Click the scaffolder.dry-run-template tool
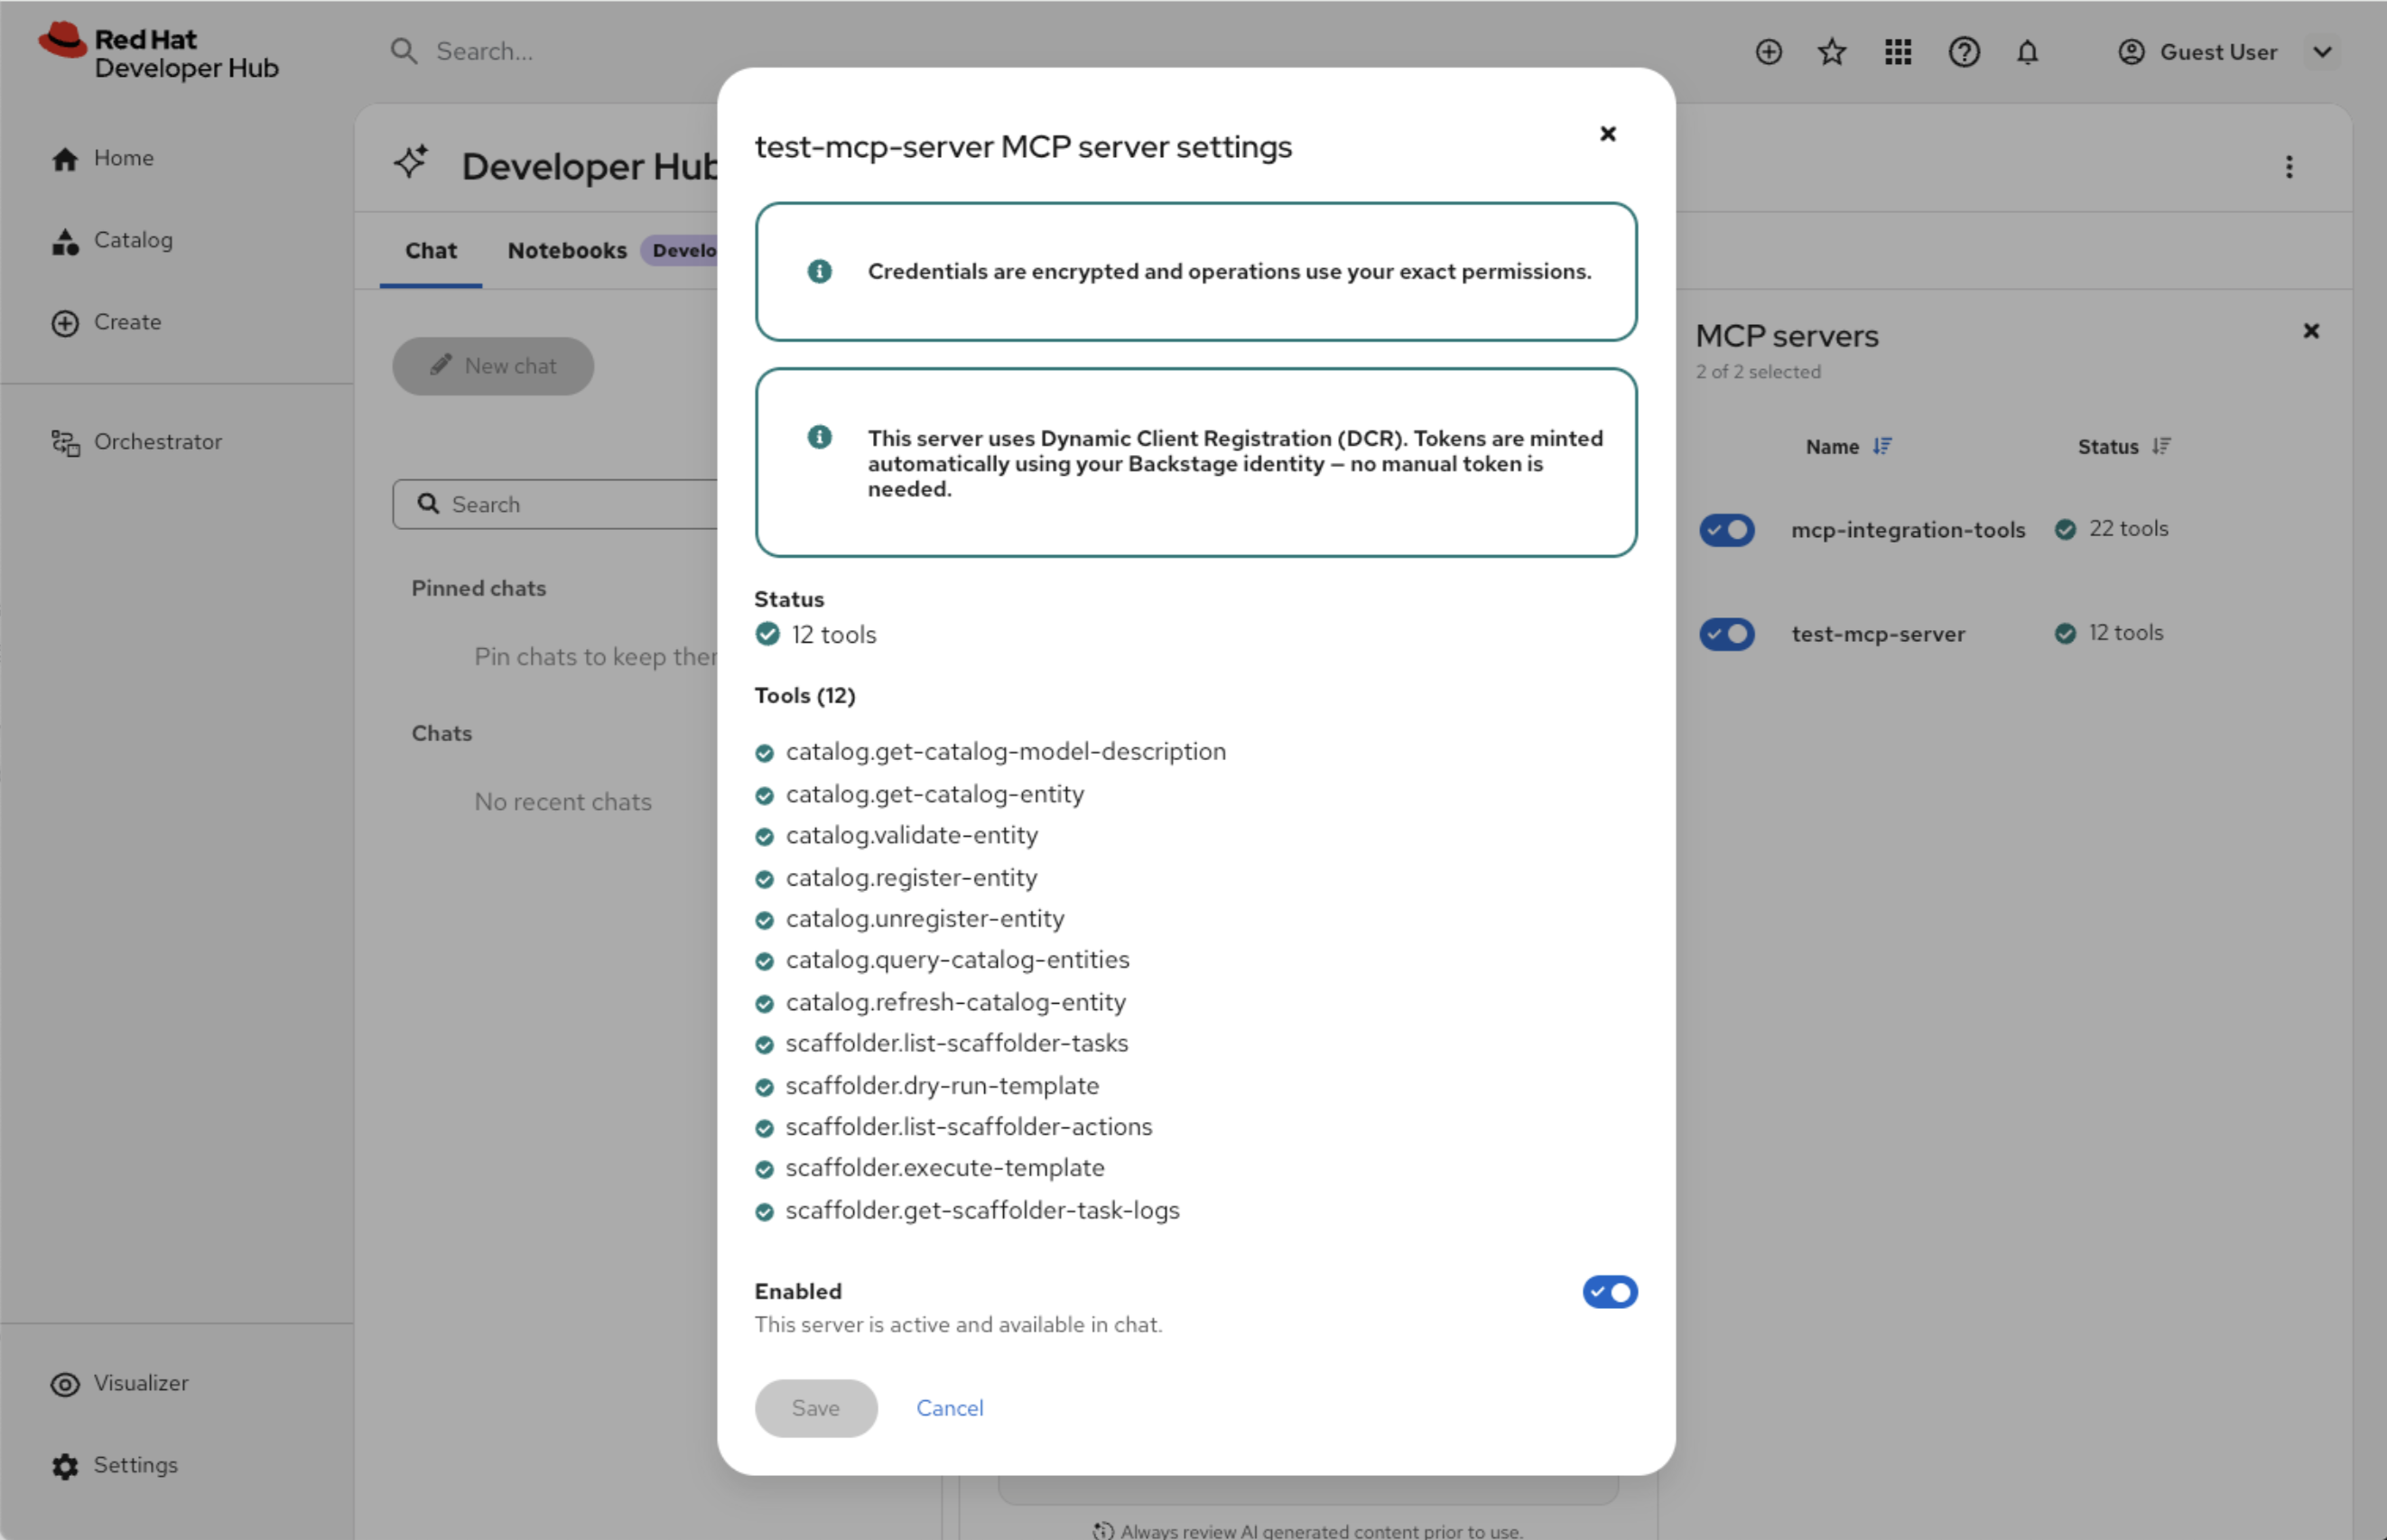Image resolution: width=2387 pixels, height=1540 pixels. point(943,1085)
